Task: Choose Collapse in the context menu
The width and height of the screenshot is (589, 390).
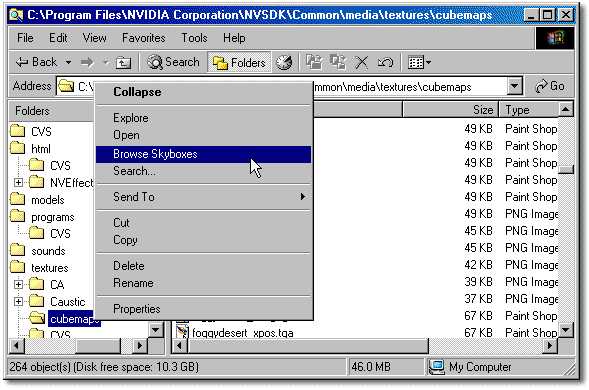Action: click(x=204, y=92)
